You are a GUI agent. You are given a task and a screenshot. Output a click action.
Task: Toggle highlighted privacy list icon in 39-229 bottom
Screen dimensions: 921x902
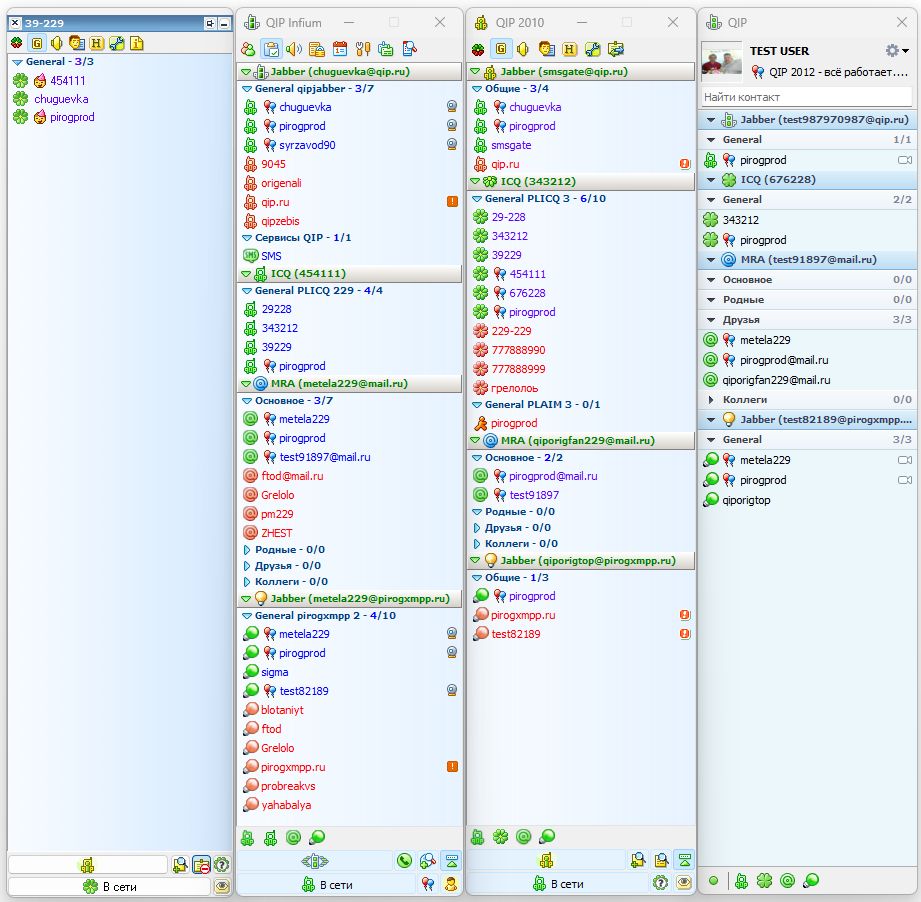point(201,864)
